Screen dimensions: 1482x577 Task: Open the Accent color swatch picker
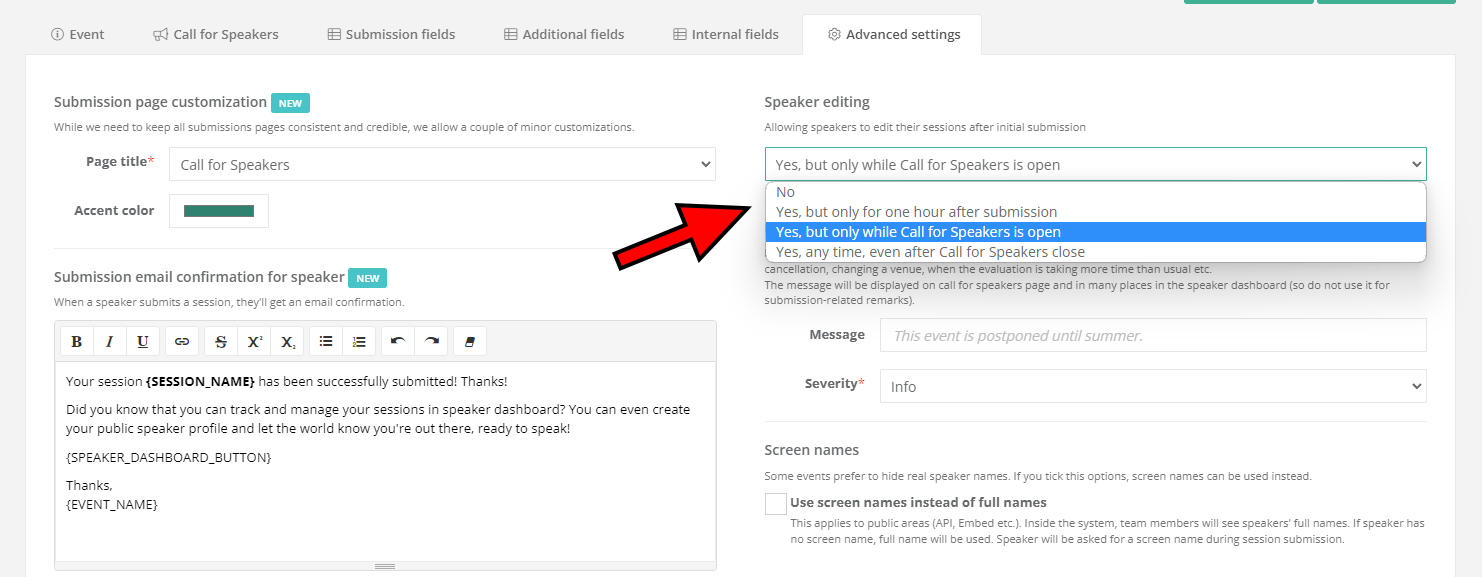[x=219, y=211]
